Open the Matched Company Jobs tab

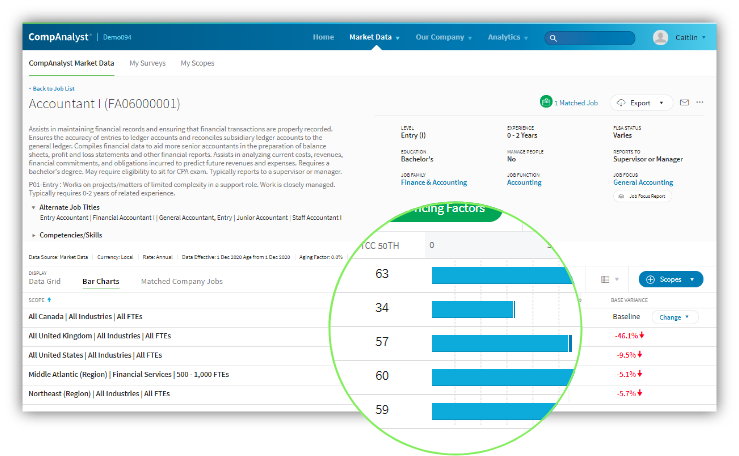(181, 282)
